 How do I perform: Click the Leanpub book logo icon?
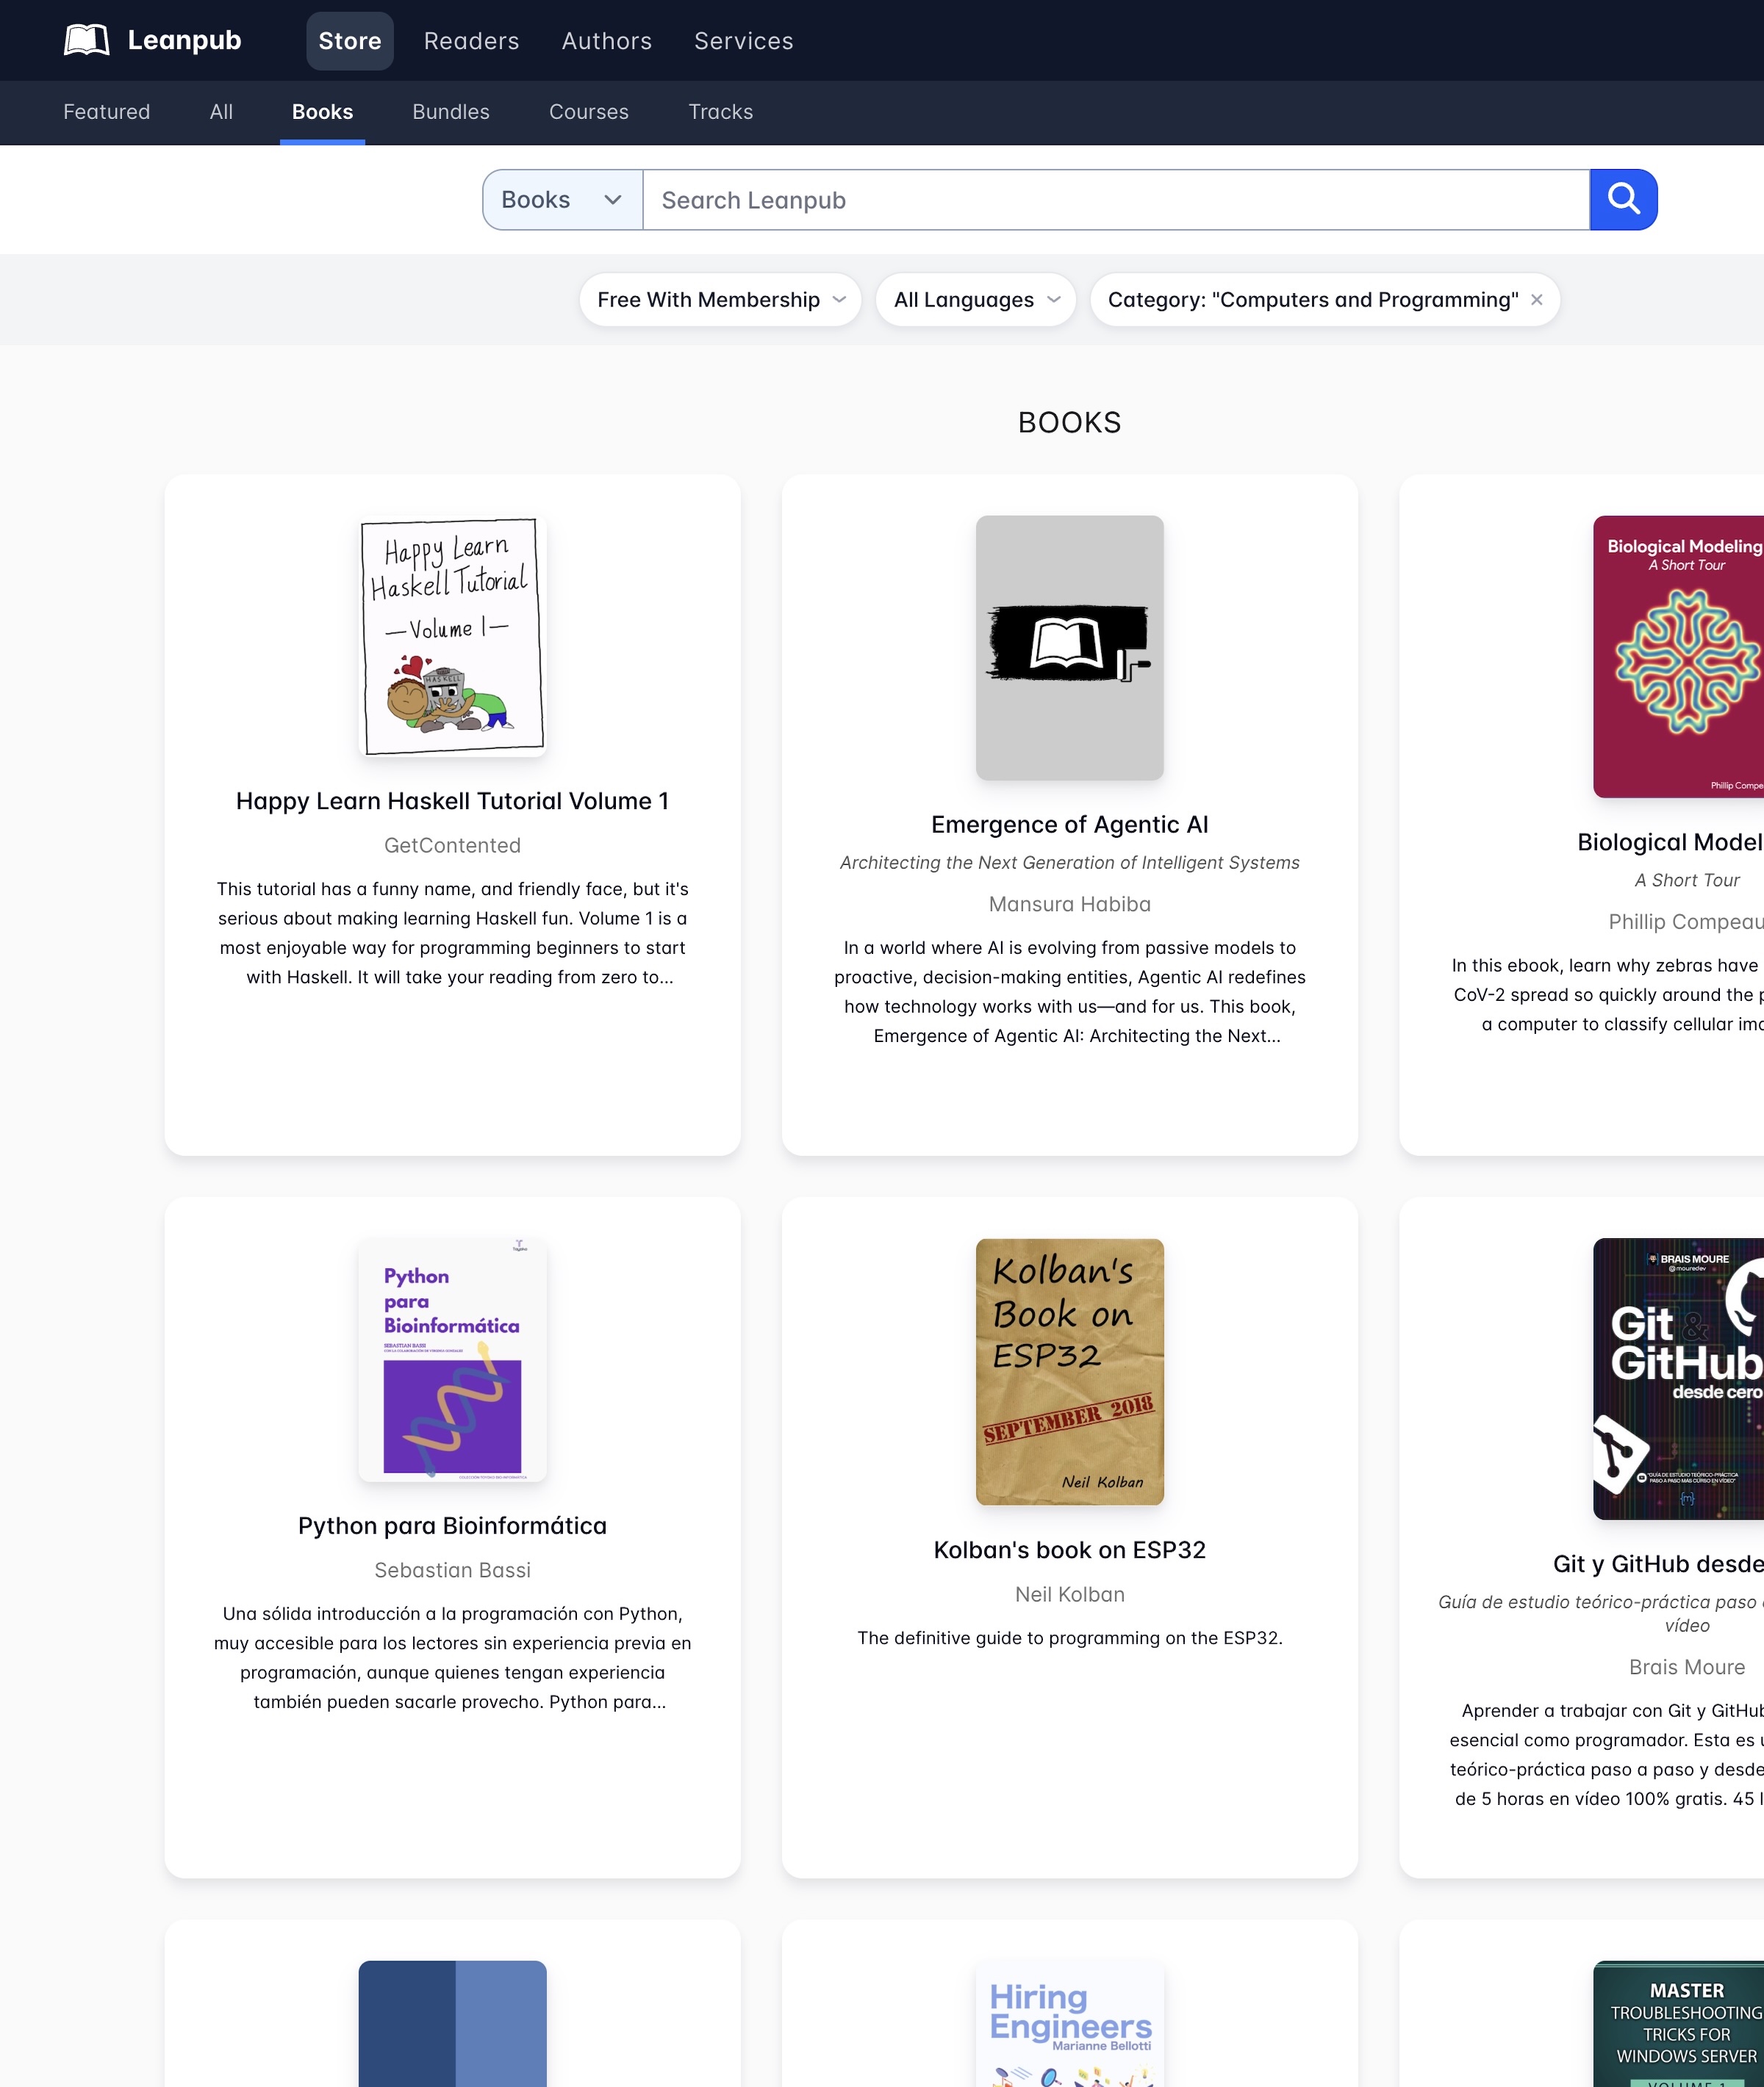point(86,40)
